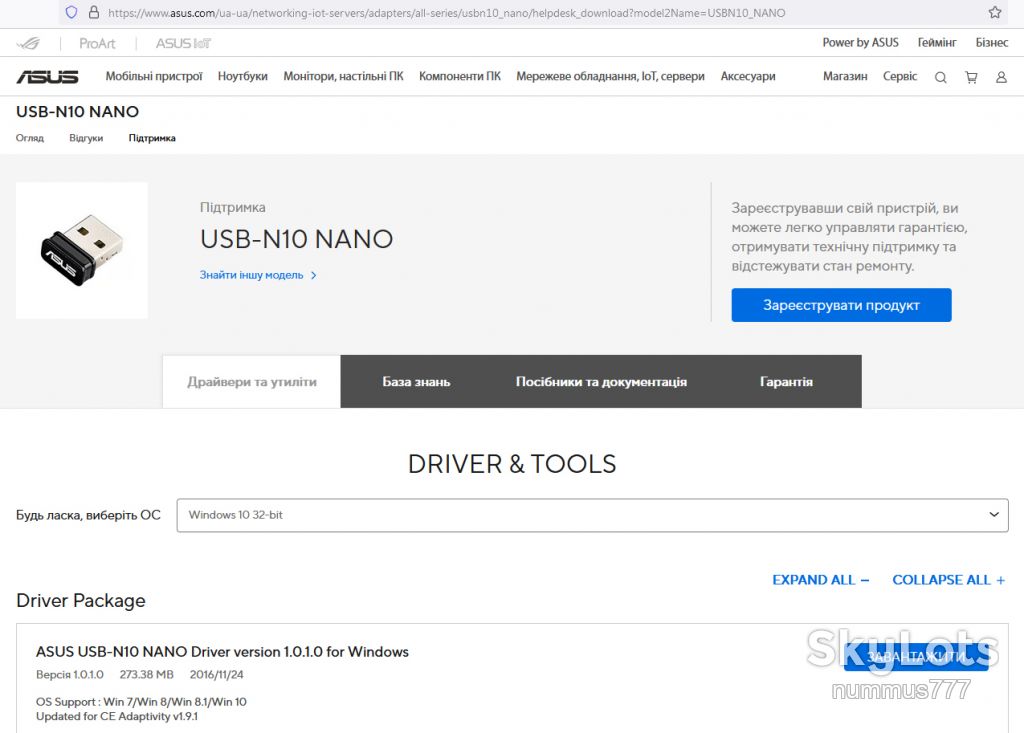The width and height of the screenshot is (1024, 733).
Task: Open the OS selection dropdown
Action: pos(592,515)
